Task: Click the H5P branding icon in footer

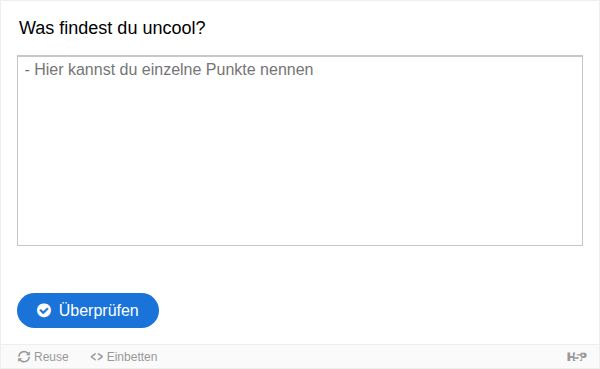Action: coord(577,357)
